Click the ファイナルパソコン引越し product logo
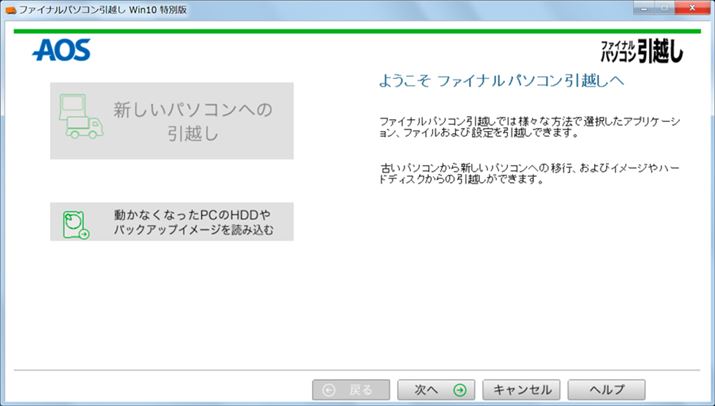Viewport: 715px width, 406px height. (x=642, y=51)
